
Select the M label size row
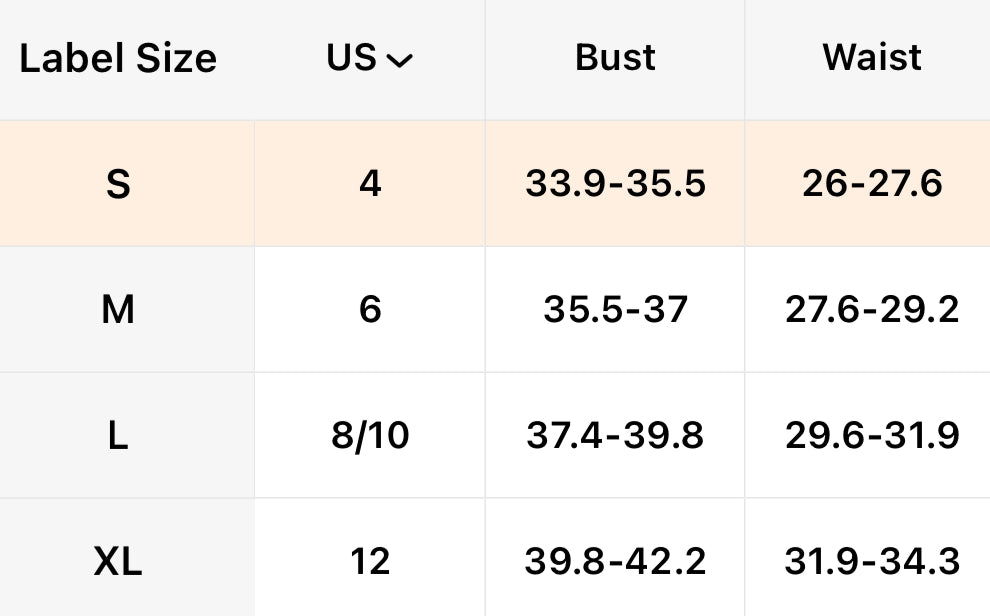coord(118,310)
